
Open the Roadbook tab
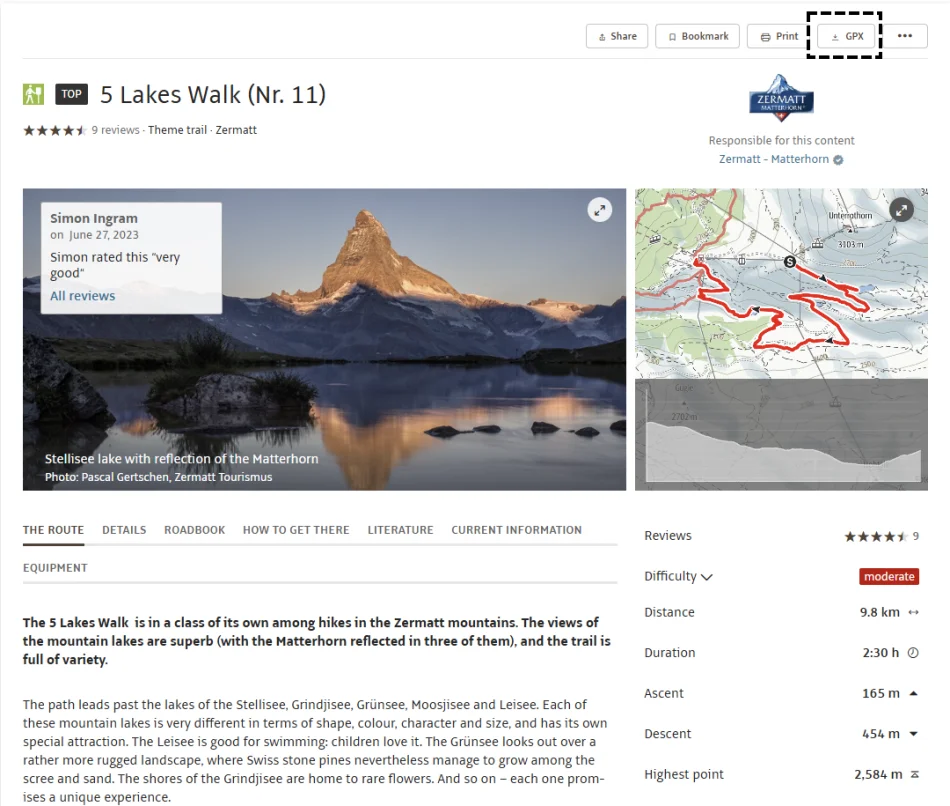194,530
